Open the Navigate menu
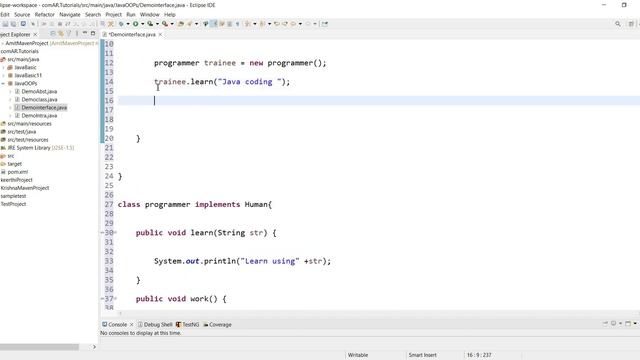This screenshot has height=360, width=640. coord(70,14)
